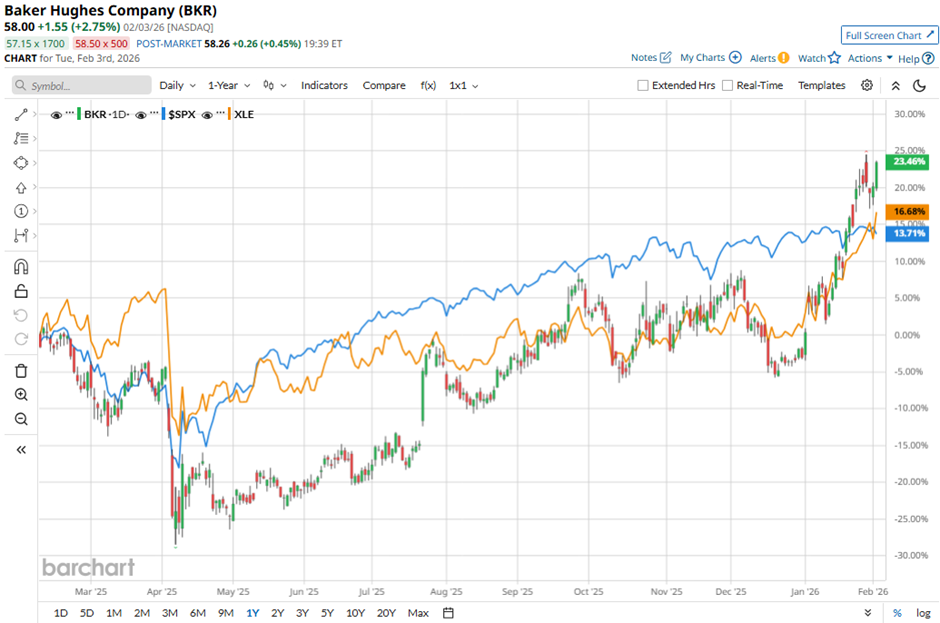Enable the Extended Hrs checkbox
The height and width of the screenshot is (623, 940).
642,85
